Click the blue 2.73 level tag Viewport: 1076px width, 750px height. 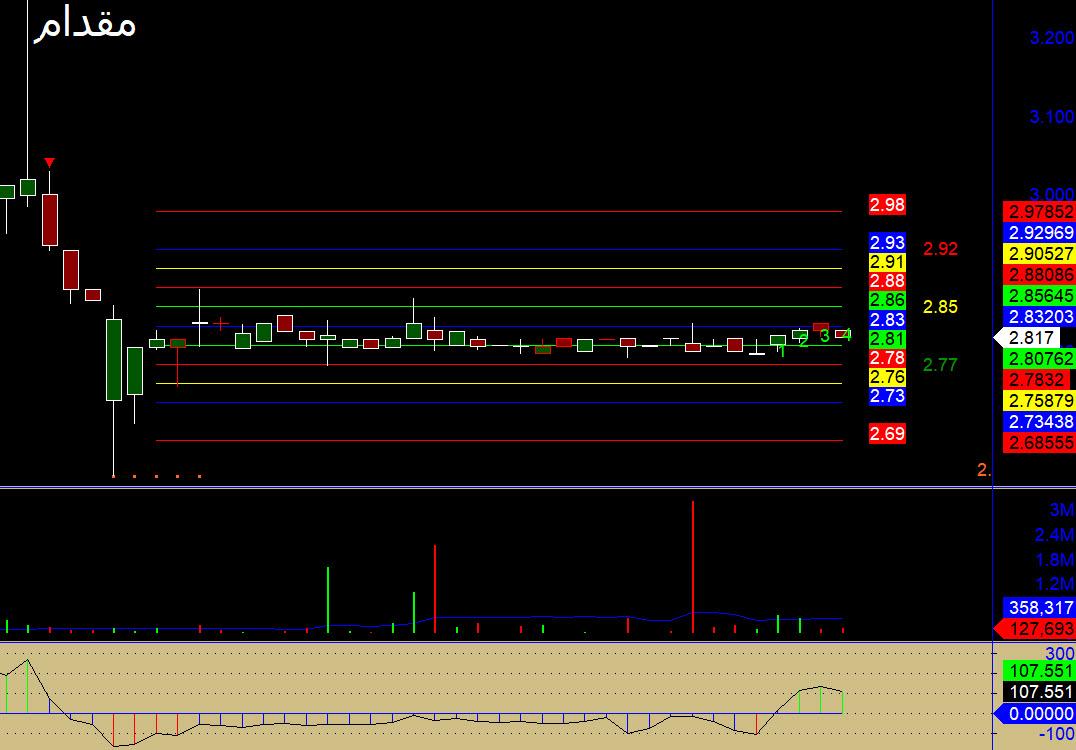tap(887, 396)
